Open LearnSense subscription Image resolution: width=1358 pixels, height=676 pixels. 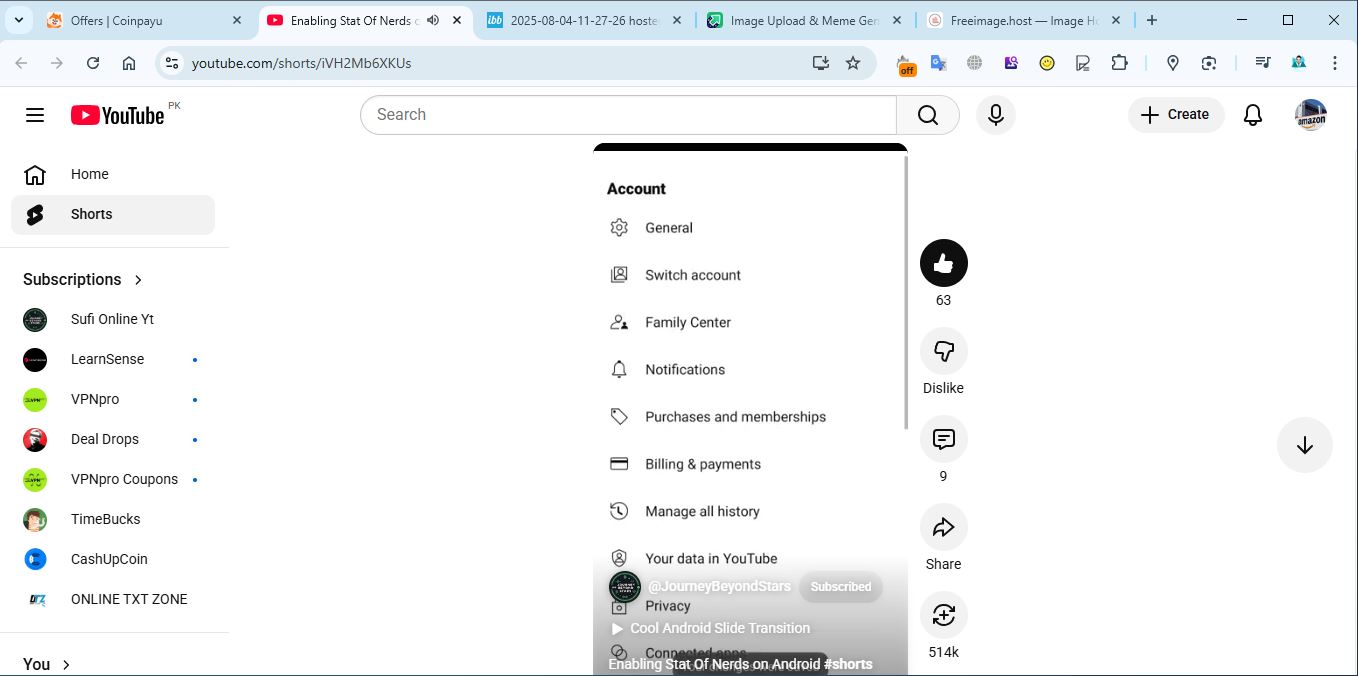coord(113,359)
